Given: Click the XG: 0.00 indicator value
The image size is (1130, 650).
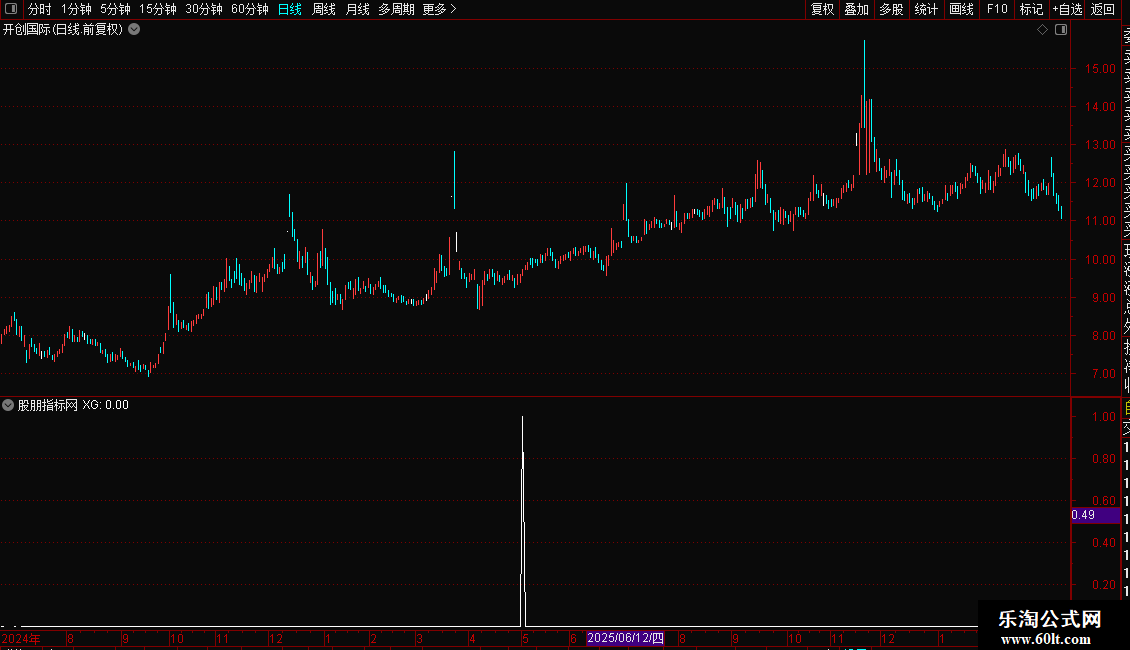Looking at the screenshot, I should [x=105, y=405].
